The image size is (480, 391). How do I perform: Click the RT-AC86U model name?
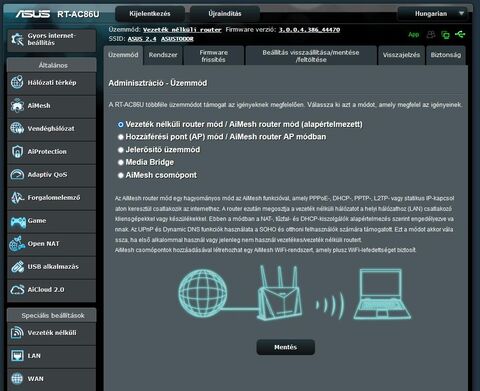[x=78, y=14]
